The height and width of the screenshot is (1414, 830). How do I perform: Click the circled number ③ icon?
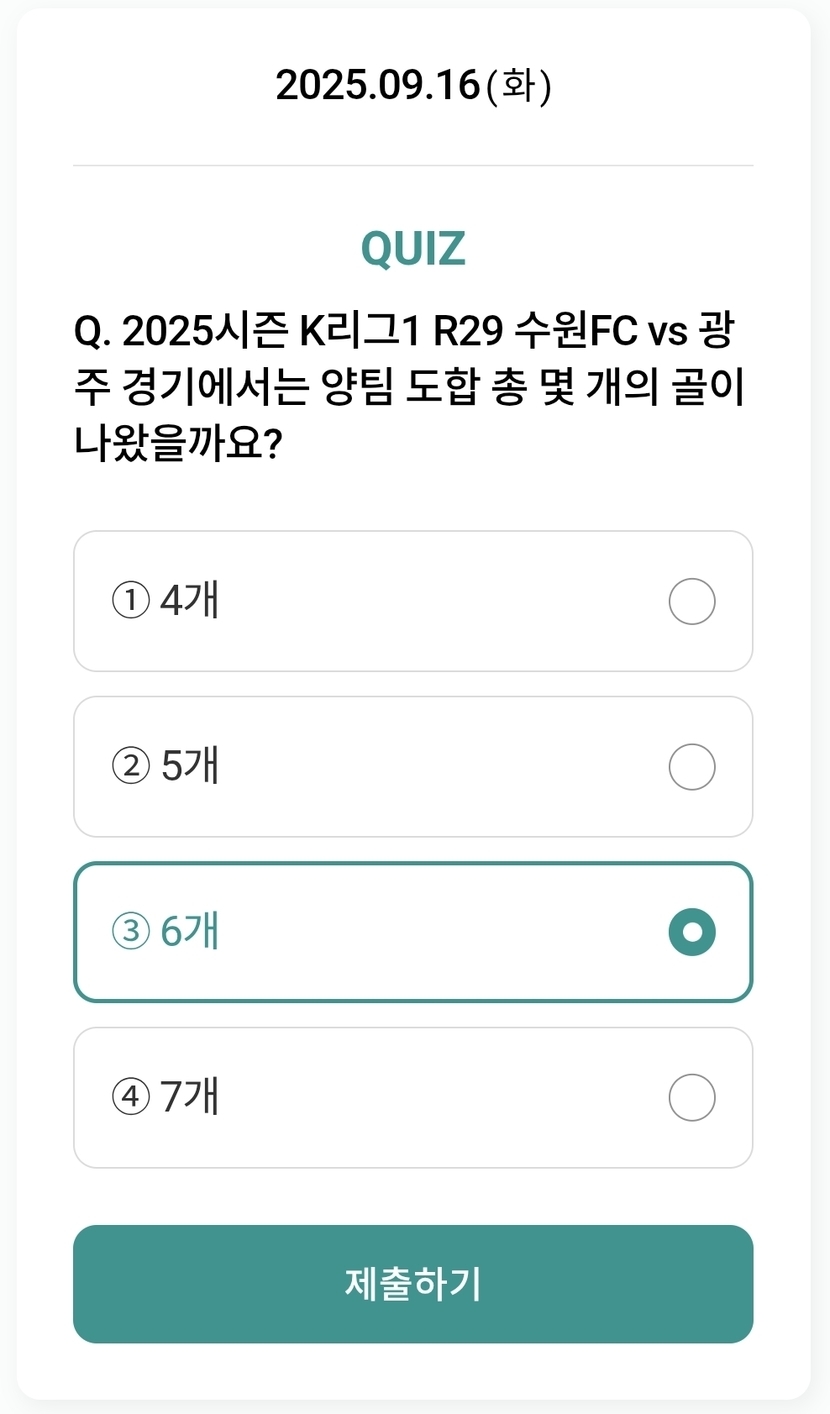pyautogui.click(x=130, y=933)
